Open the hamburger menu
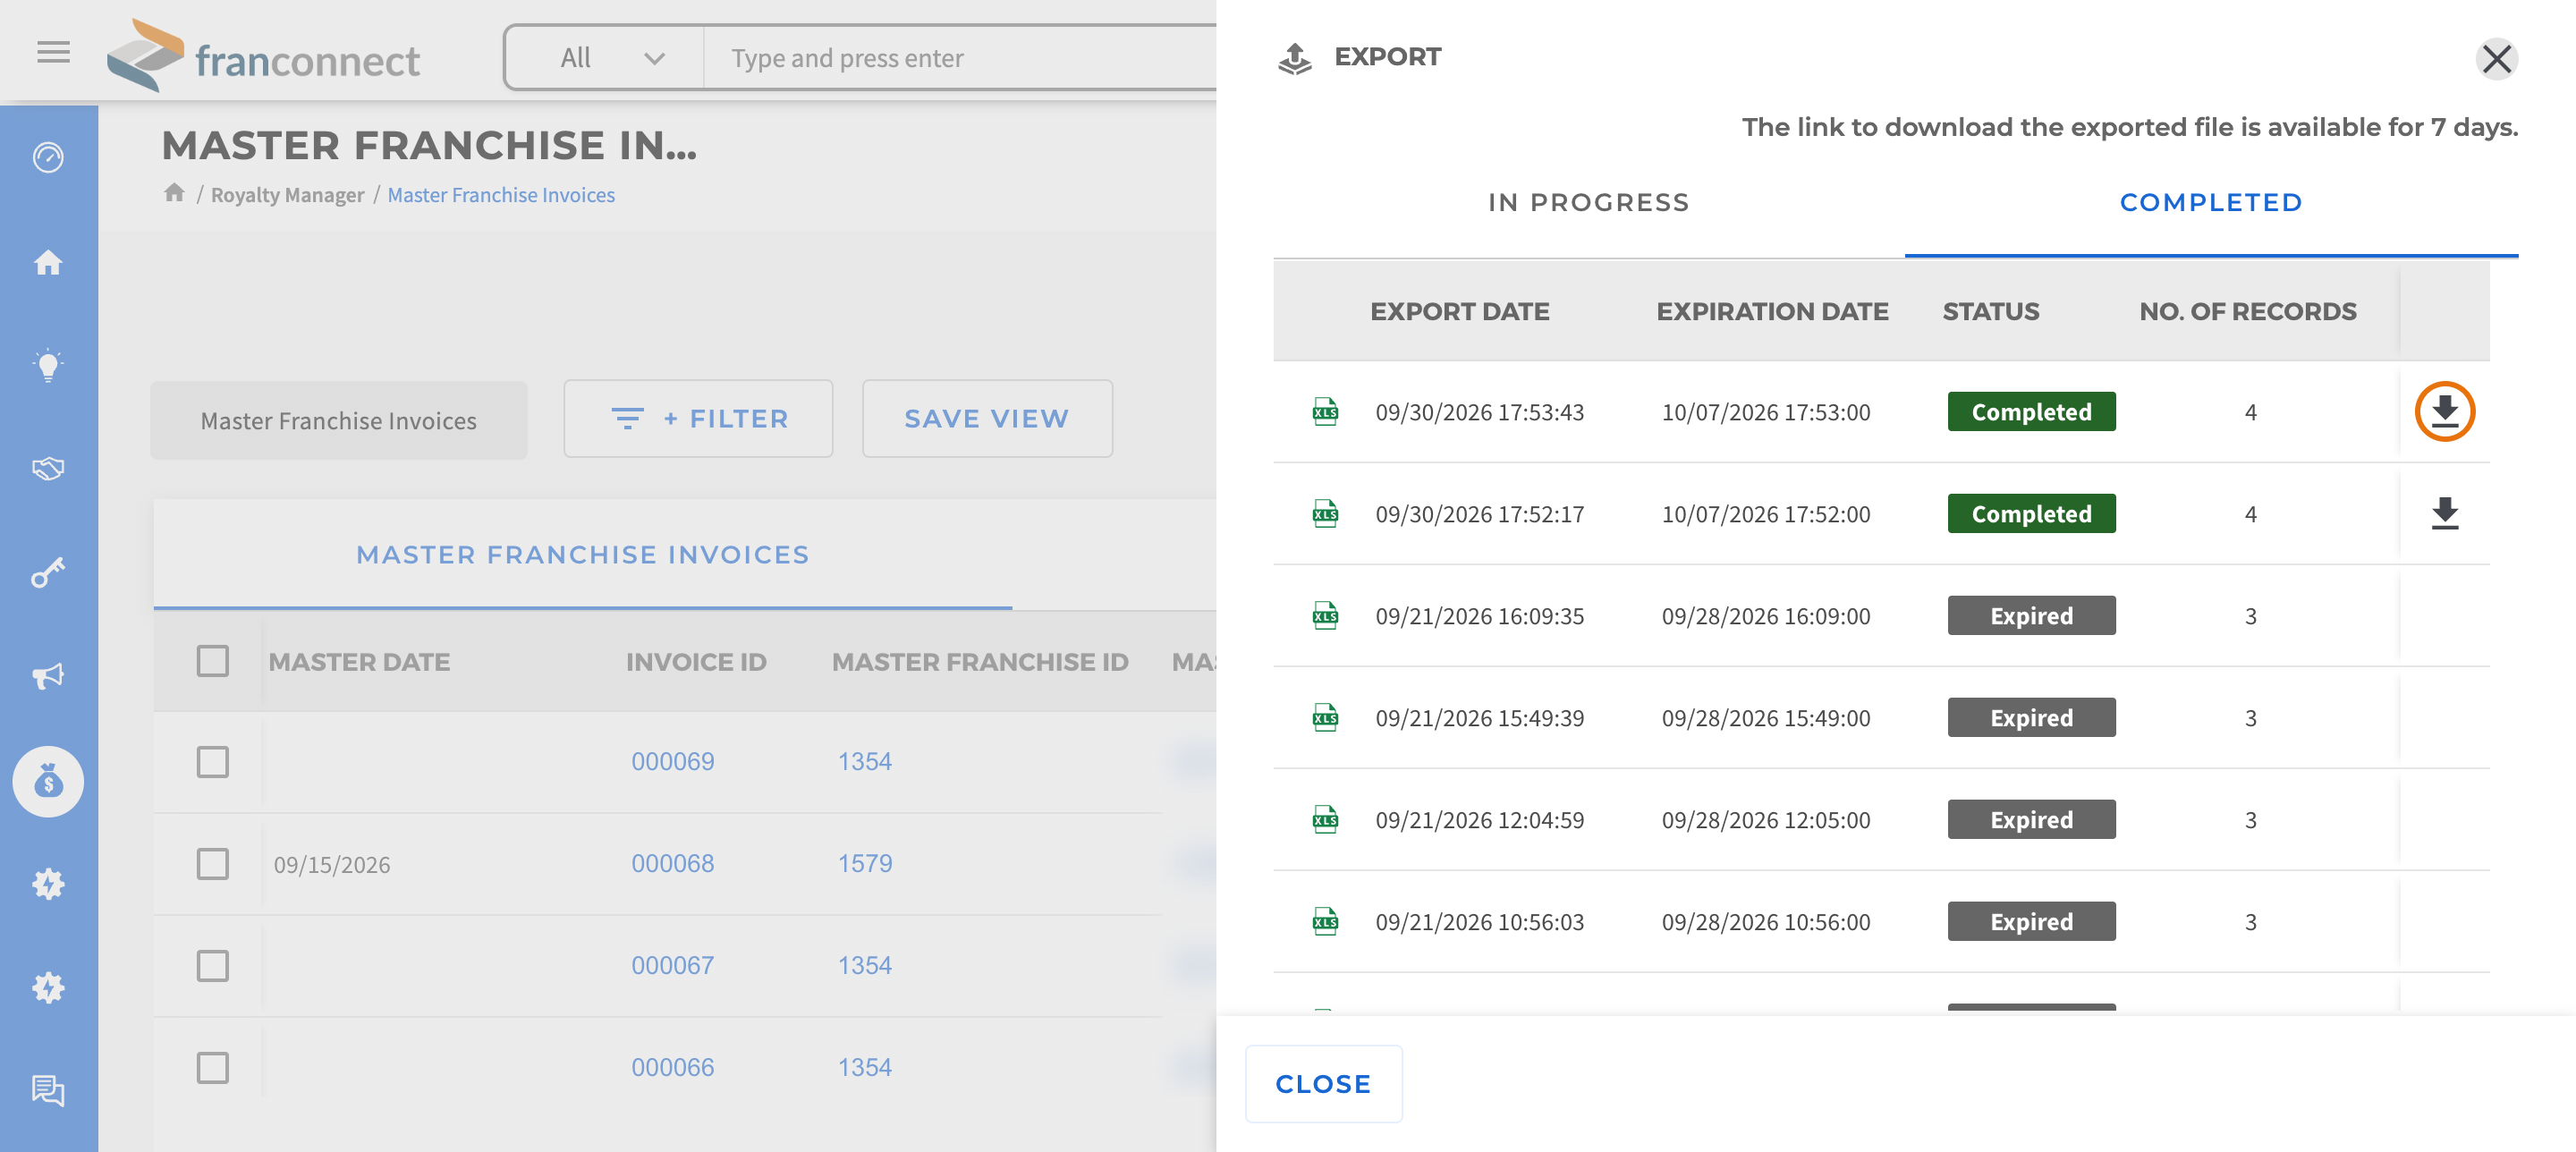The image size is (2576, 1152). [x=53, y=52]
